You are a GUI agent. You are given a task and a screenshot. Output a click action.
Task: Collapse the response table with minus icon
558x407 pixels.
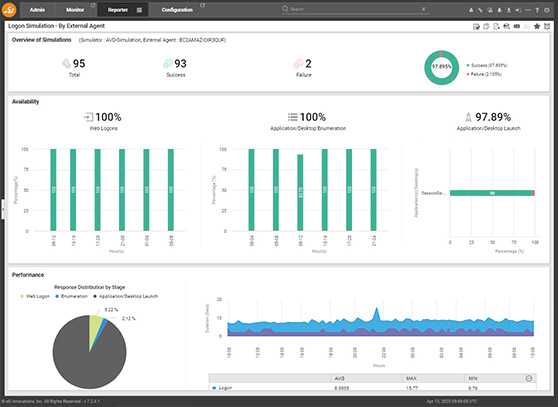click(x=529, y=378)
